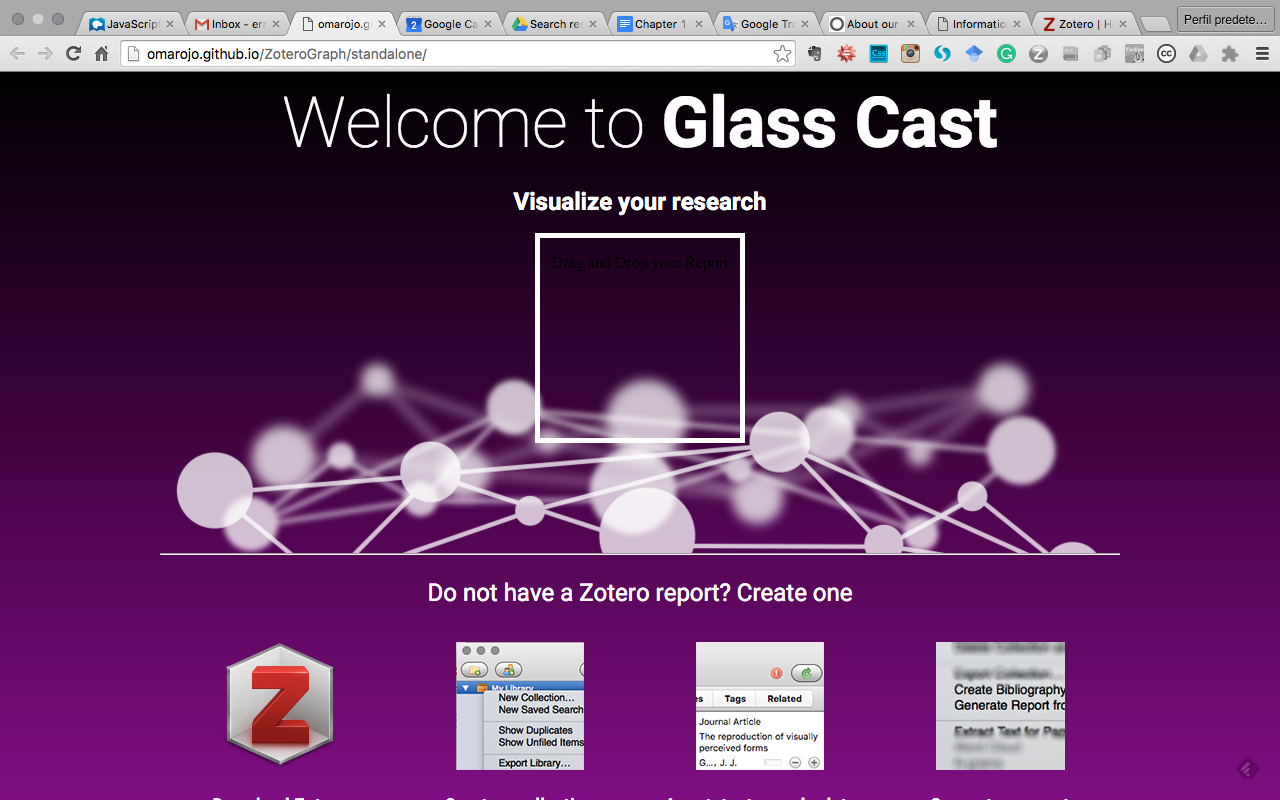Image resolution: width=1280 pixels, height=800 pixels.
Task: Switch to the JavaScript tab
Action: [132, 24]
